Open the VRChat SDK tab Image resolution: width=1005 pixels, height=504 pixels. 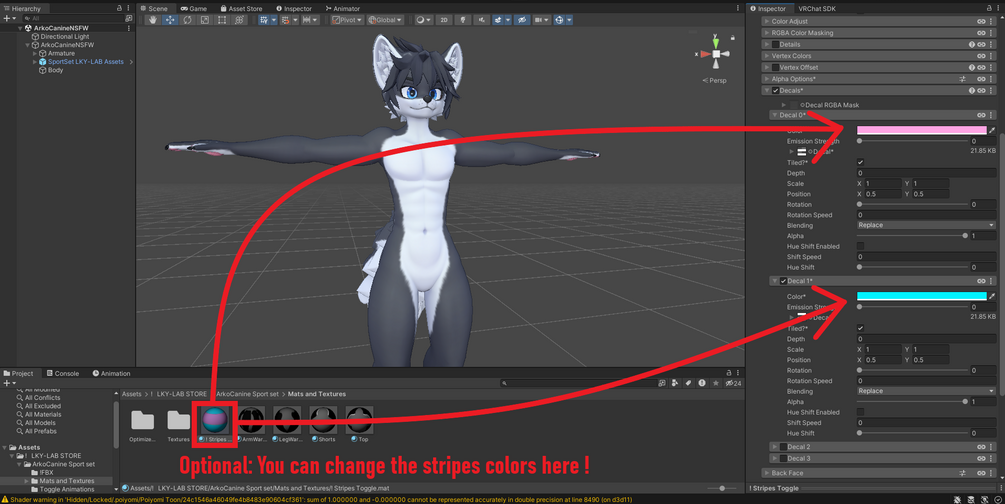pyautogui.click(x=817, y=8)
